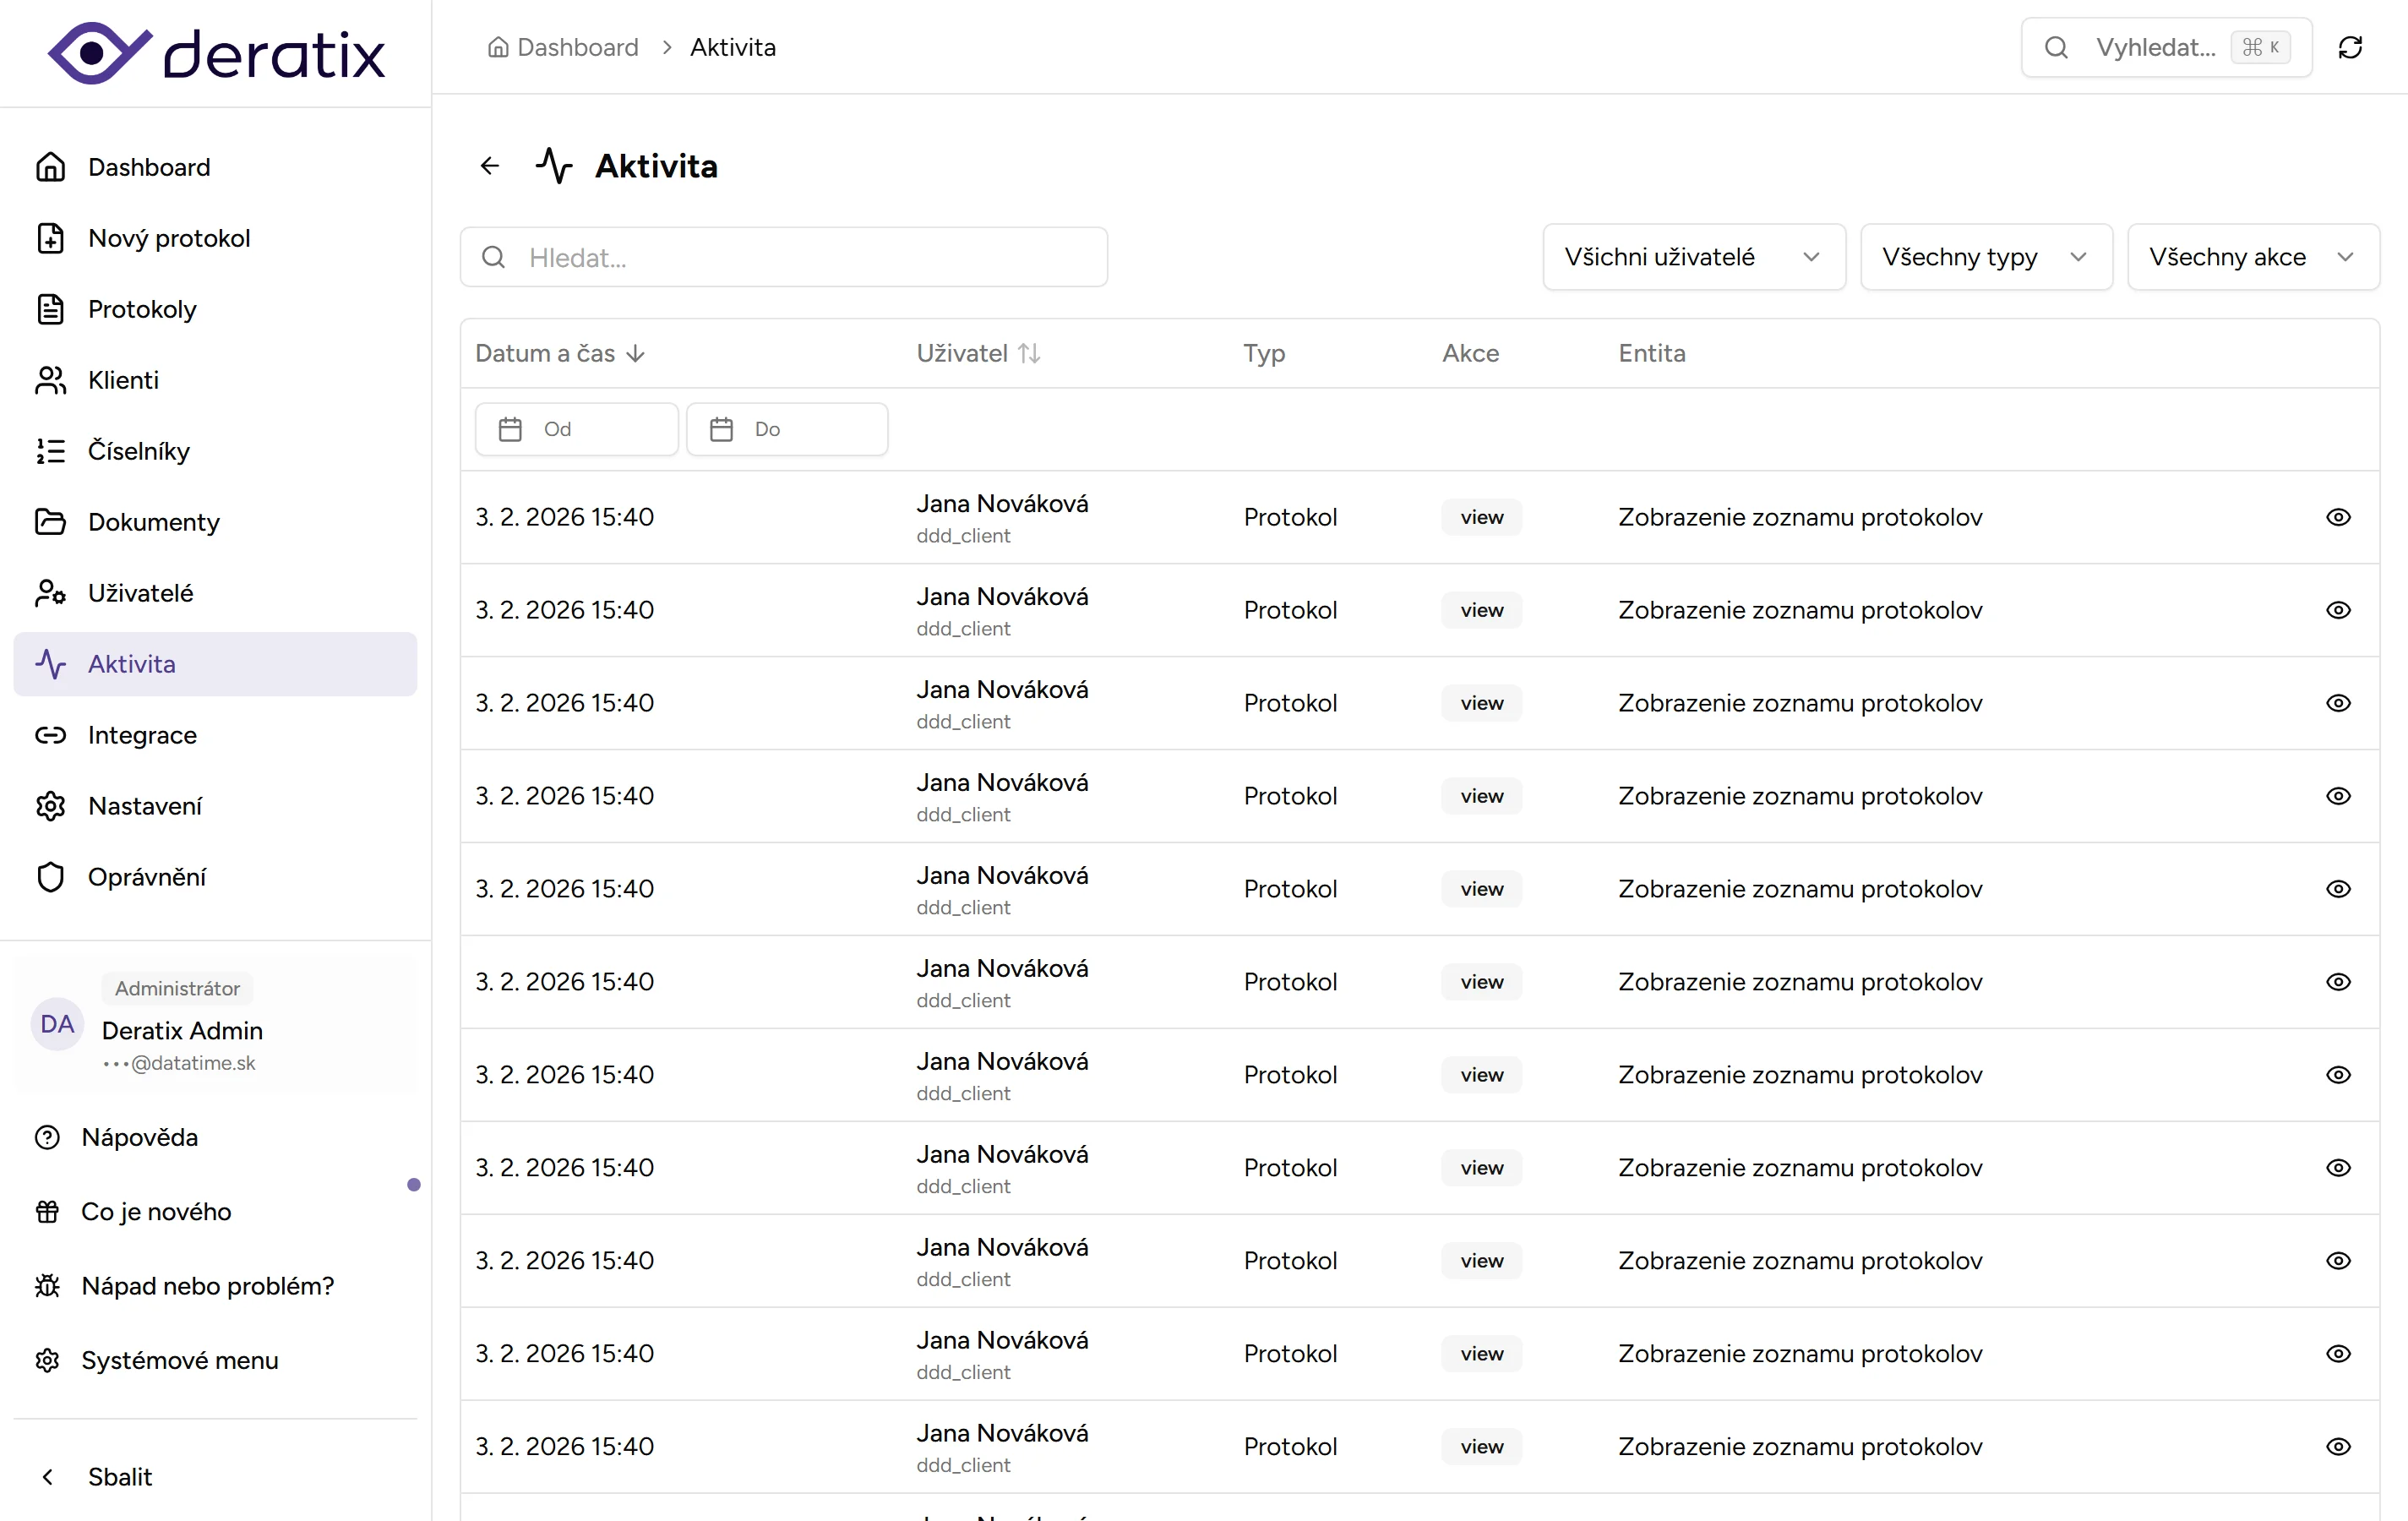Expand the Všichni uživatelé dropdown
The width and height of the screenshot is (2408, 1521).
[1693, 257]
